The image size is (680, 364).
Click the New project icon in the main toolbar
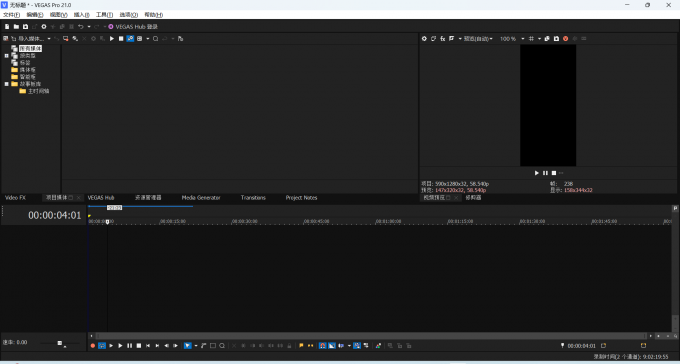pyautogui.click(x=7, y=27)
